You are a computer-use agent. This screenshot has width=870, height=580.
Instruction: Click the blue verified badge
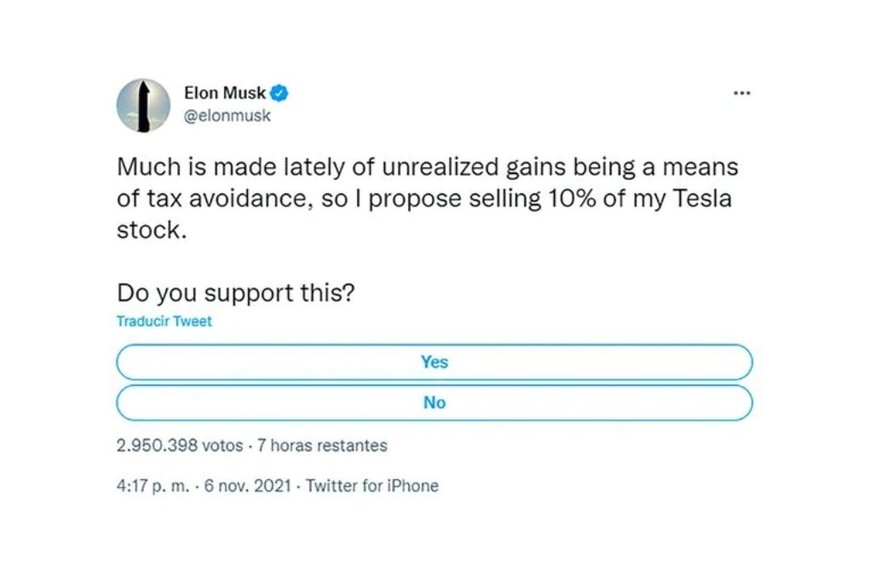point(281,94)
